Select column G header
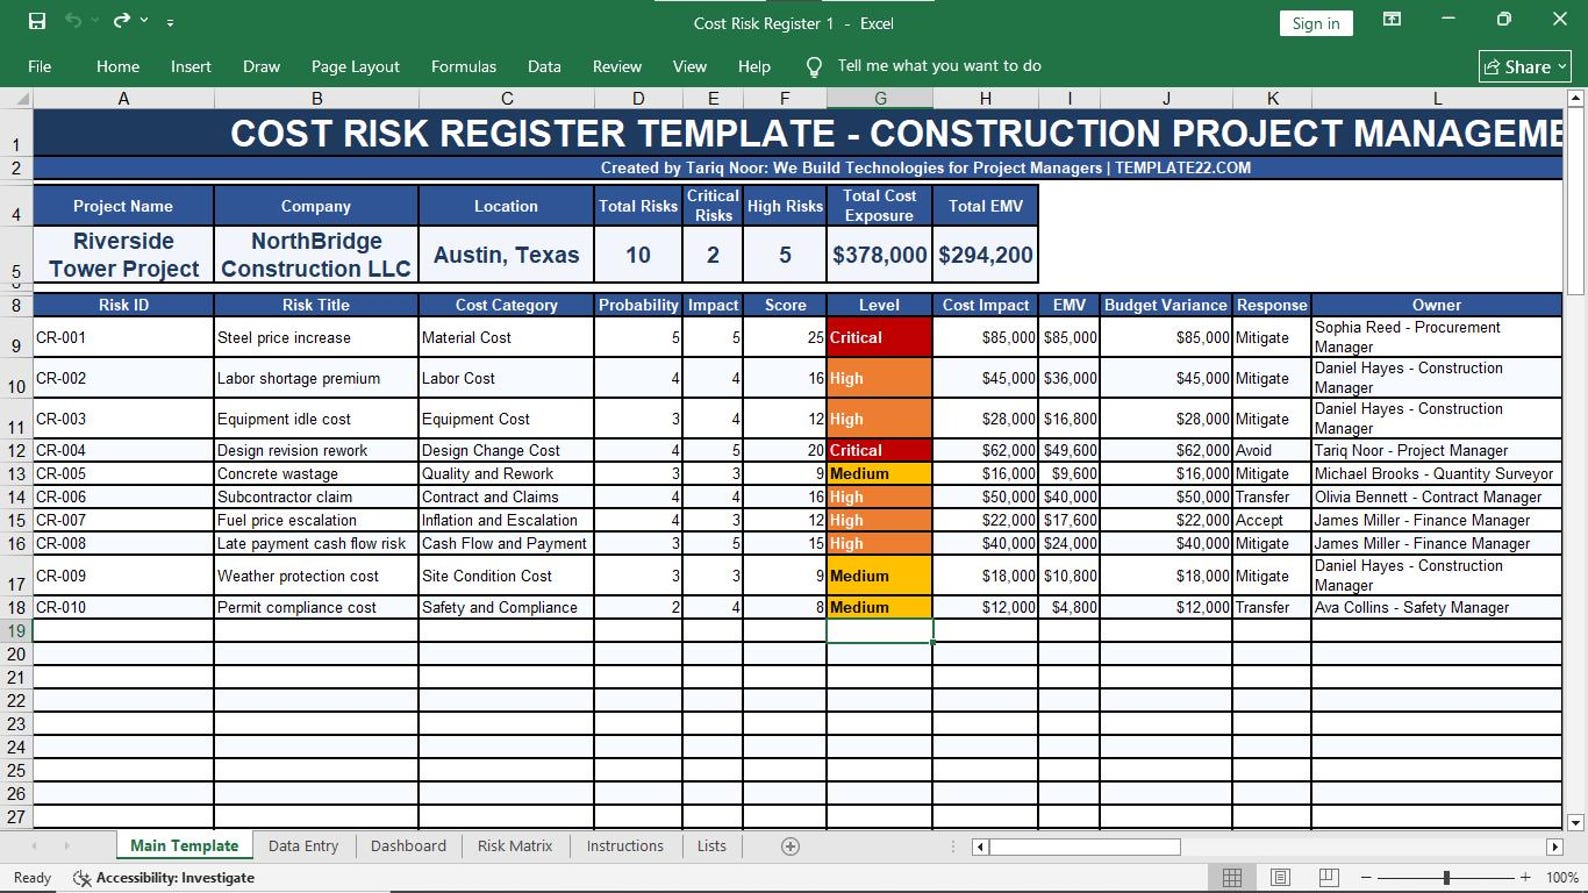The width and height of the screenshot is (1588, 893). tap(880, 98)
